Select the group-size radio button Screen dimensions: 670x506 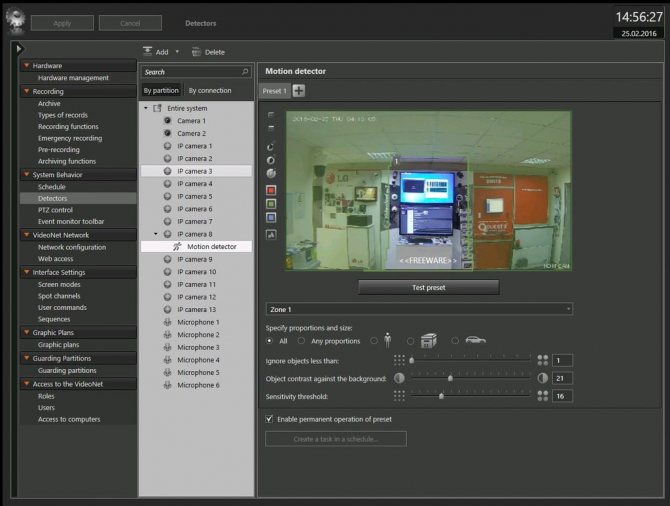(x=411, y=341)
